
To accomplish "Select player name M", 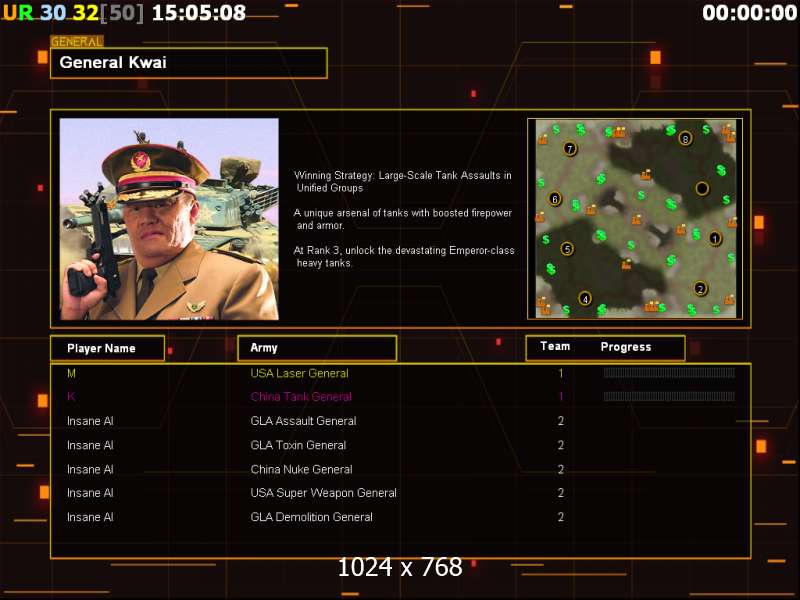I will coord(71,373).
